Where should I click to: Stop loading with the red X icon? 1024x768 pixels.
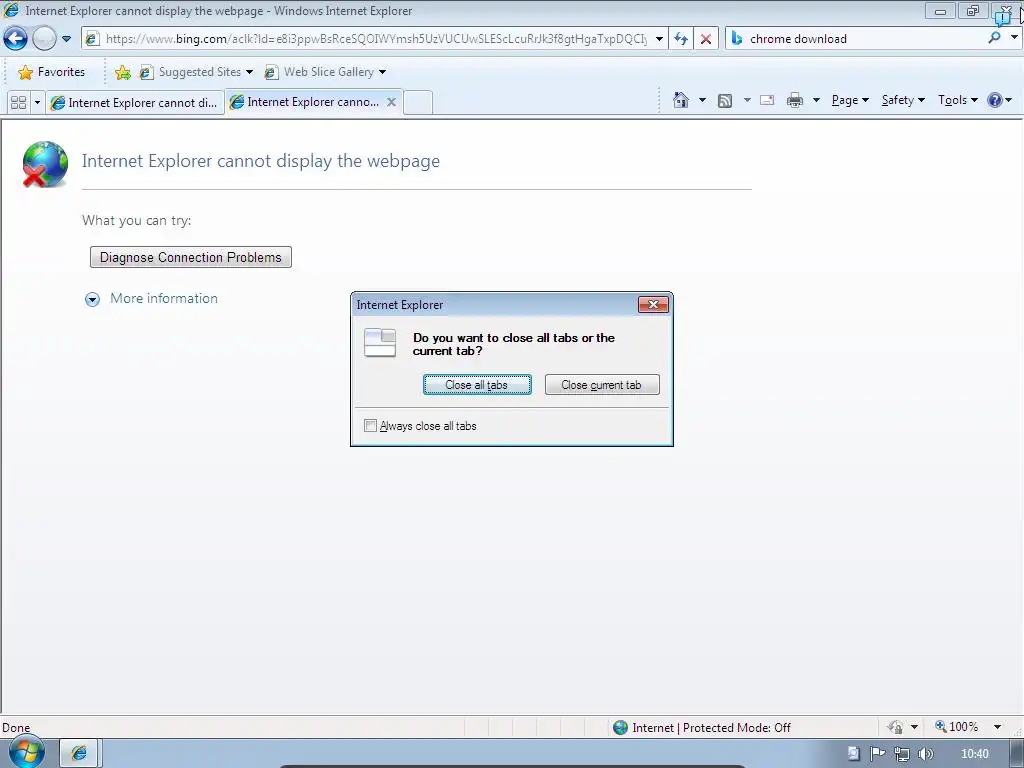tap(706, 39)
